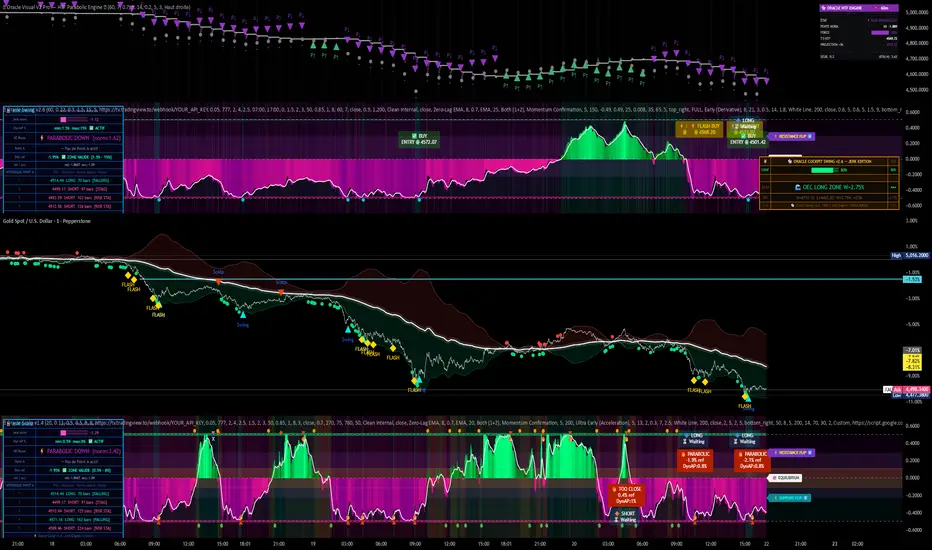Click date label 23 on time axis
The height and width of the screenshot is (550, 932).
[x=835, y=543]
